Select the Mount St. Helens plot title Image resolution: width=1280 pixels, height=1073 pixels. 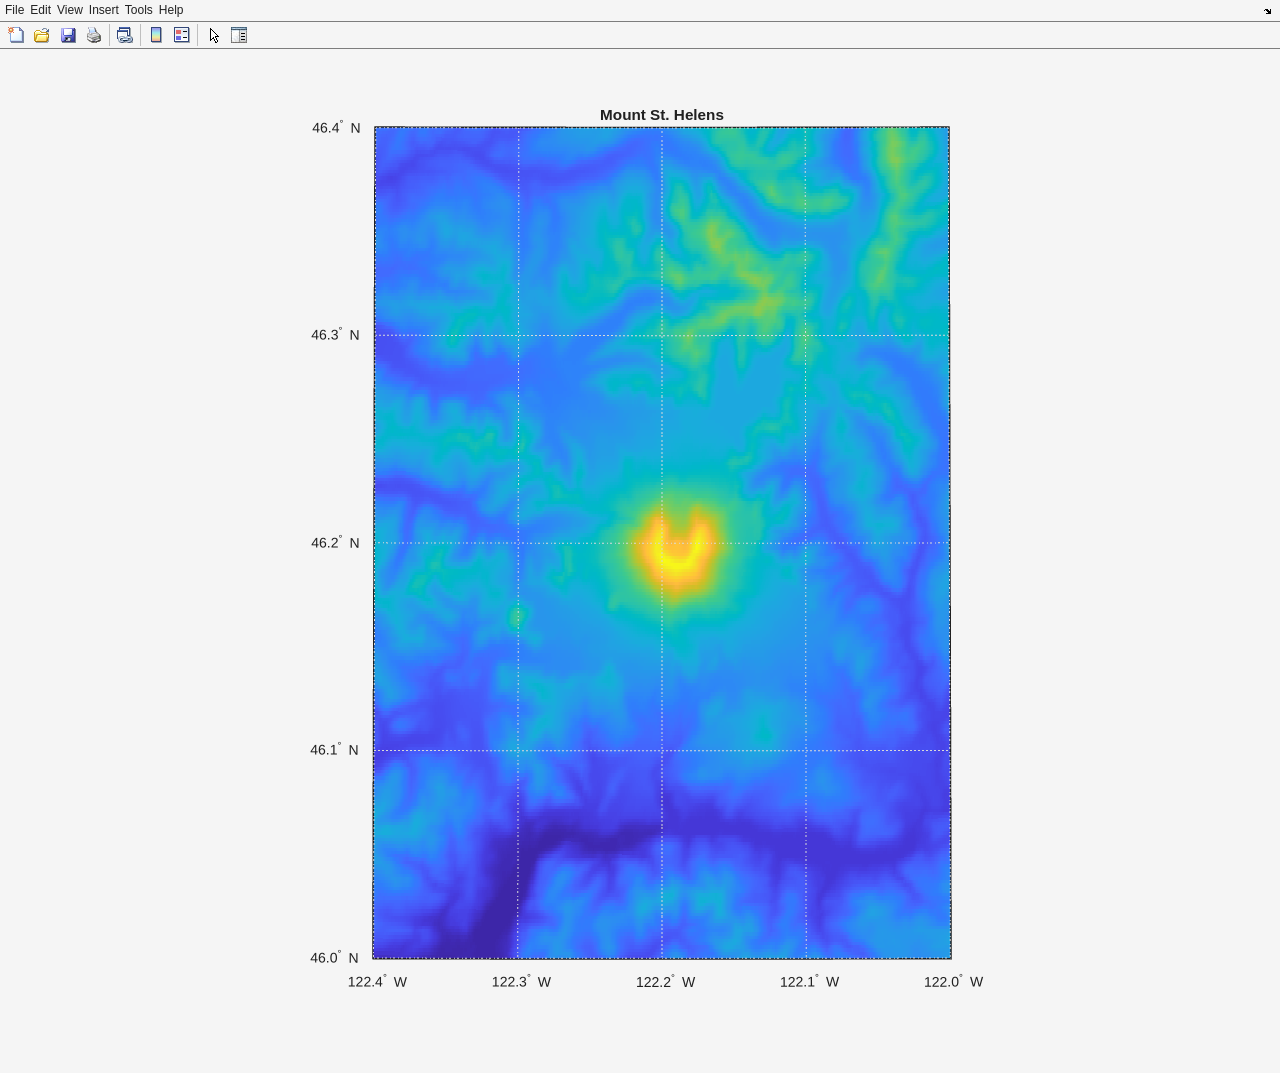point(661,115)
